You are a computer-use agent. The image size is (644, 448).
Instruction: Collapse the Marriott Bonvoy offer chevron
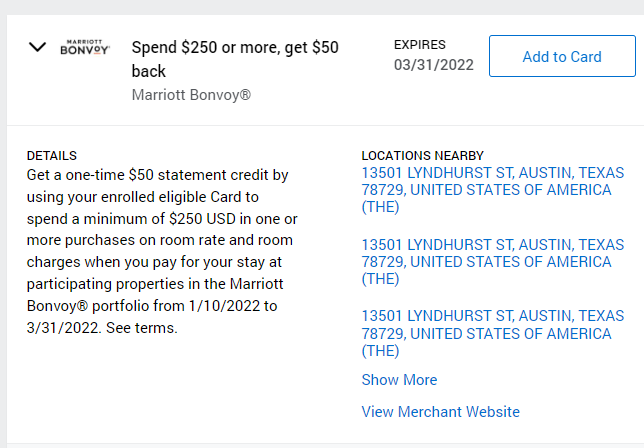(x=37, y=47)
